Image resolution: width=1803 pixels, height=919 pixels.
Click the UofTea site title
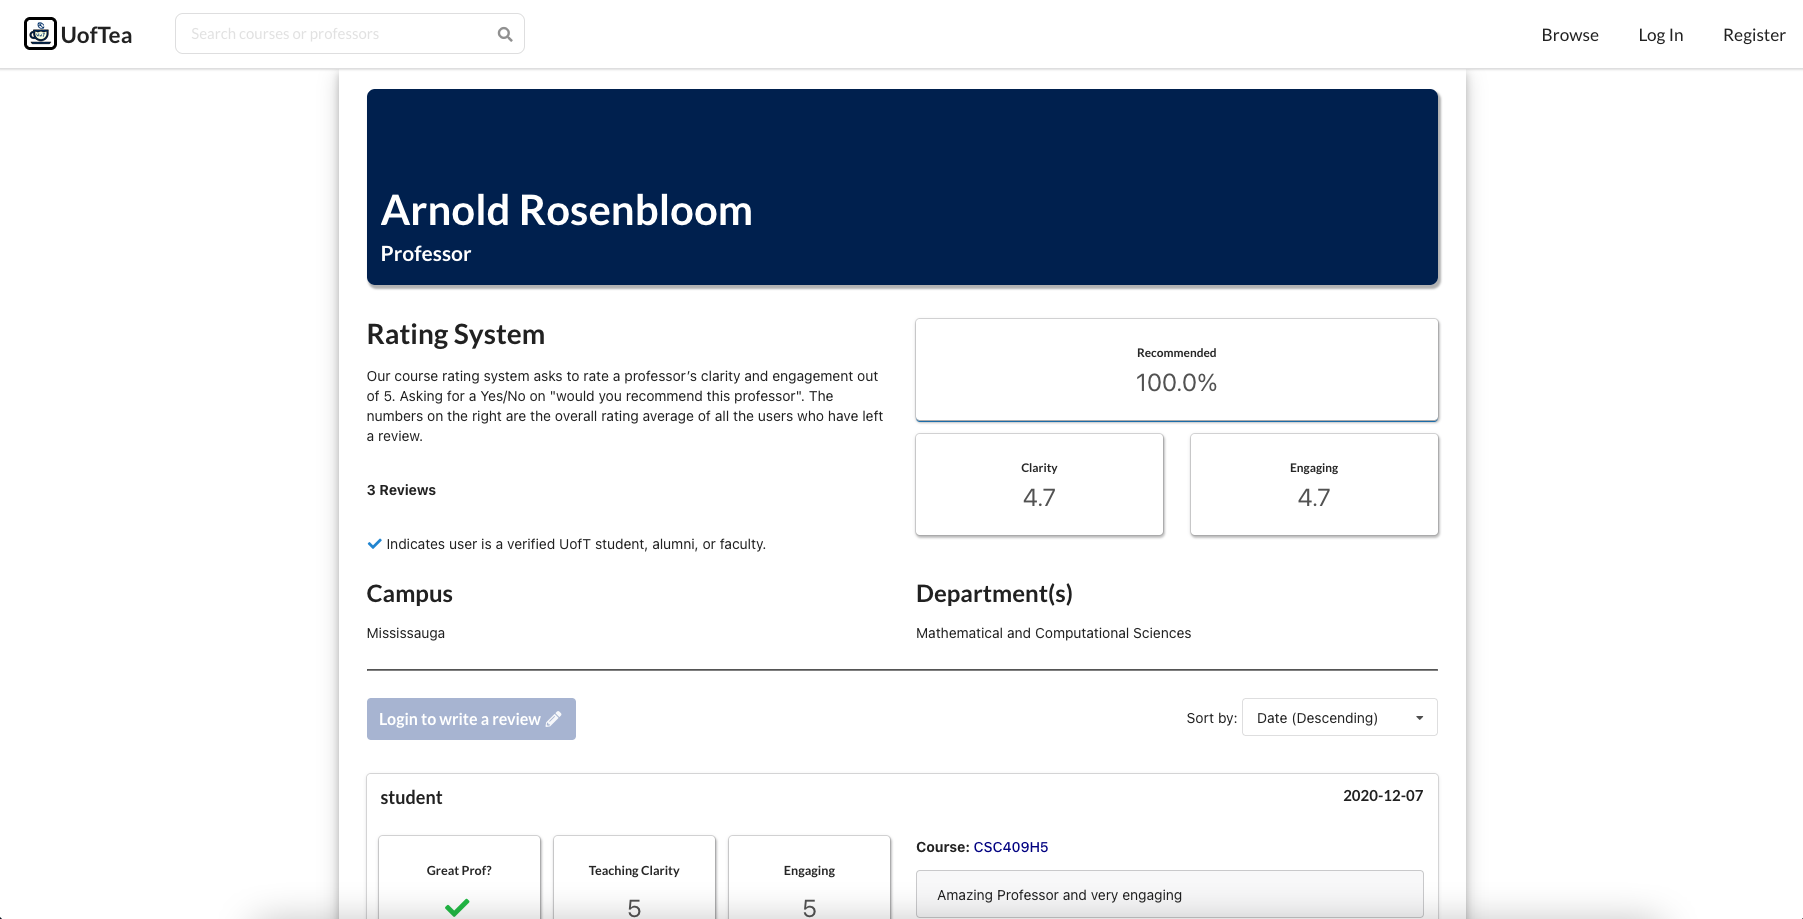coord(97,35)
